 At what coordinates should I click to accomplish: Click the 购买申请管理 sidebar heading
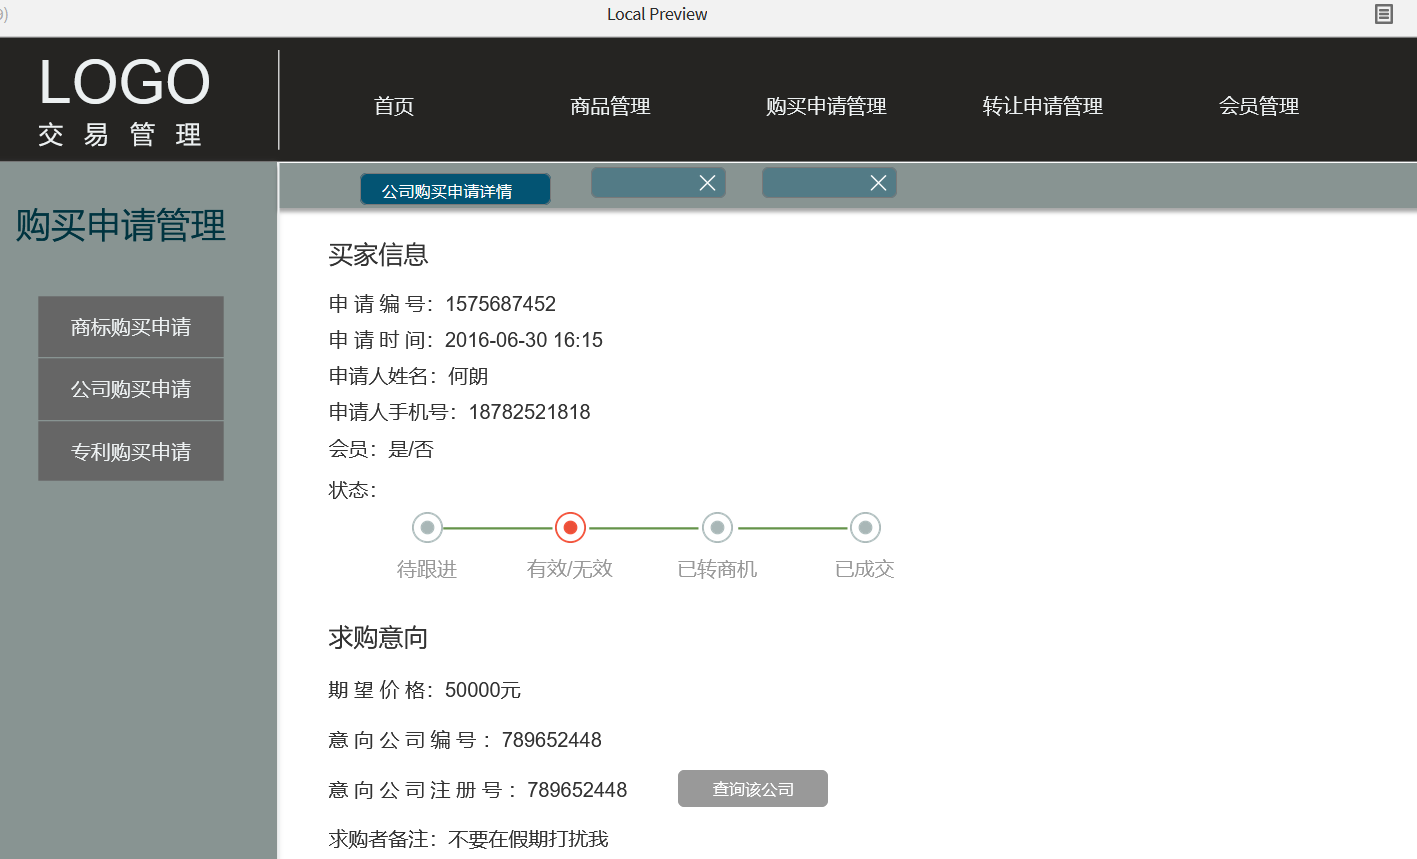tap(121, 225)
